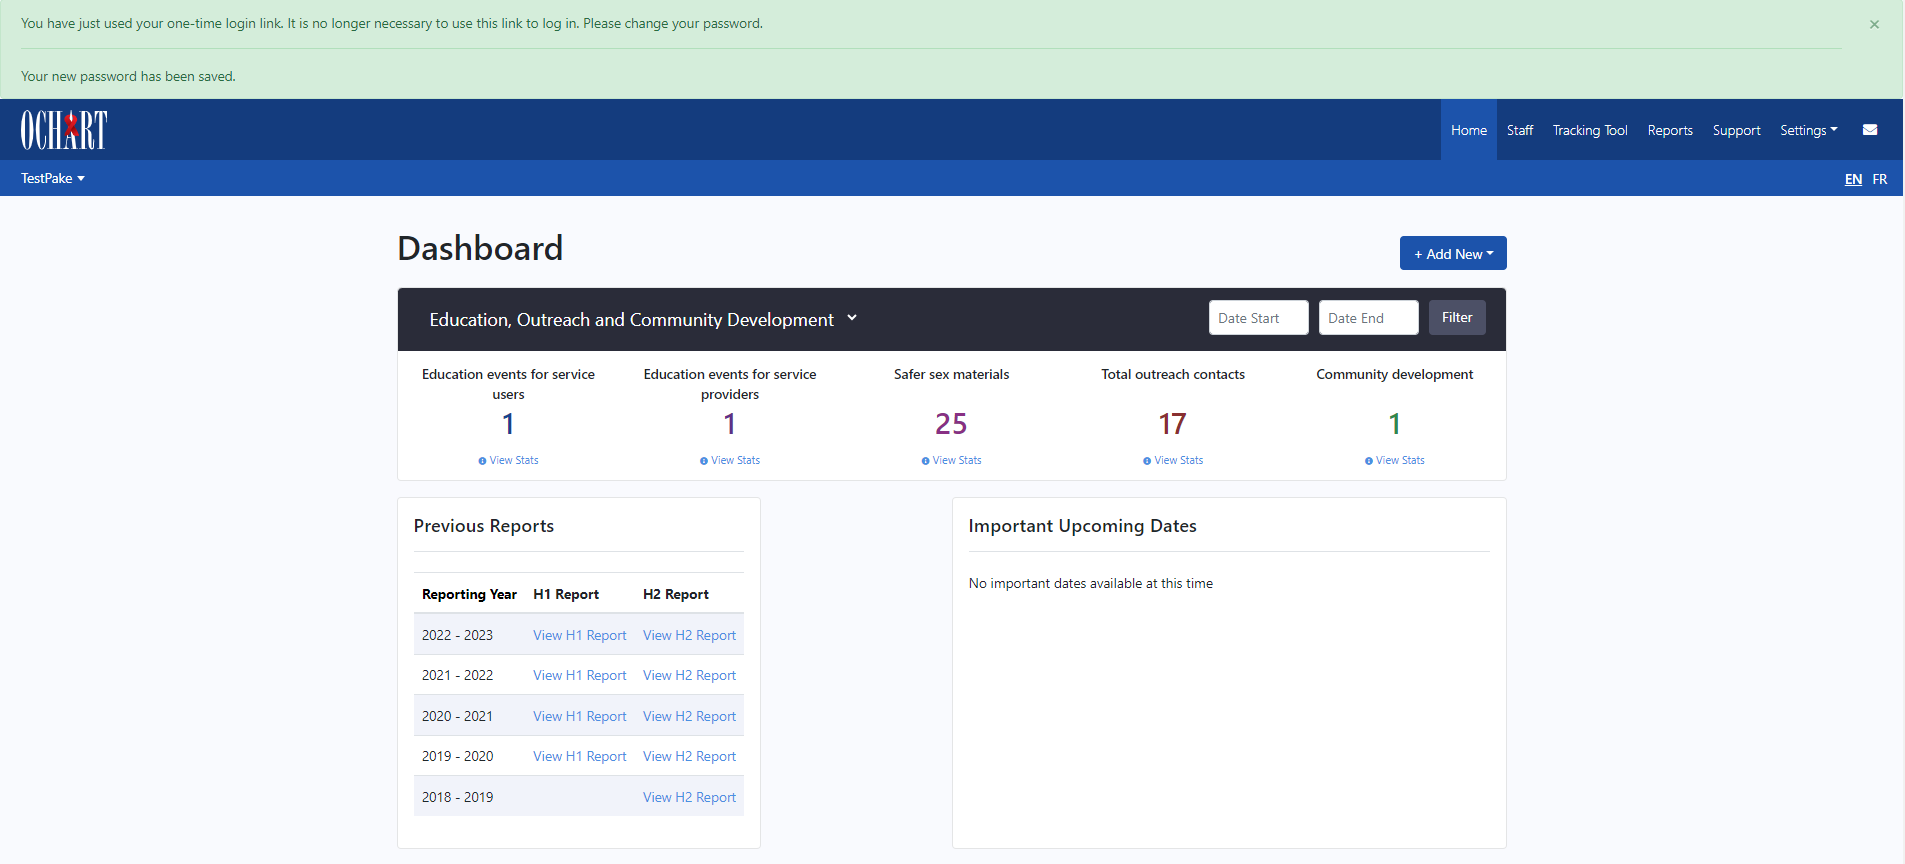Open the Support menu item
This screenshot has width=1905, height=864.
tap(1736, 130)
